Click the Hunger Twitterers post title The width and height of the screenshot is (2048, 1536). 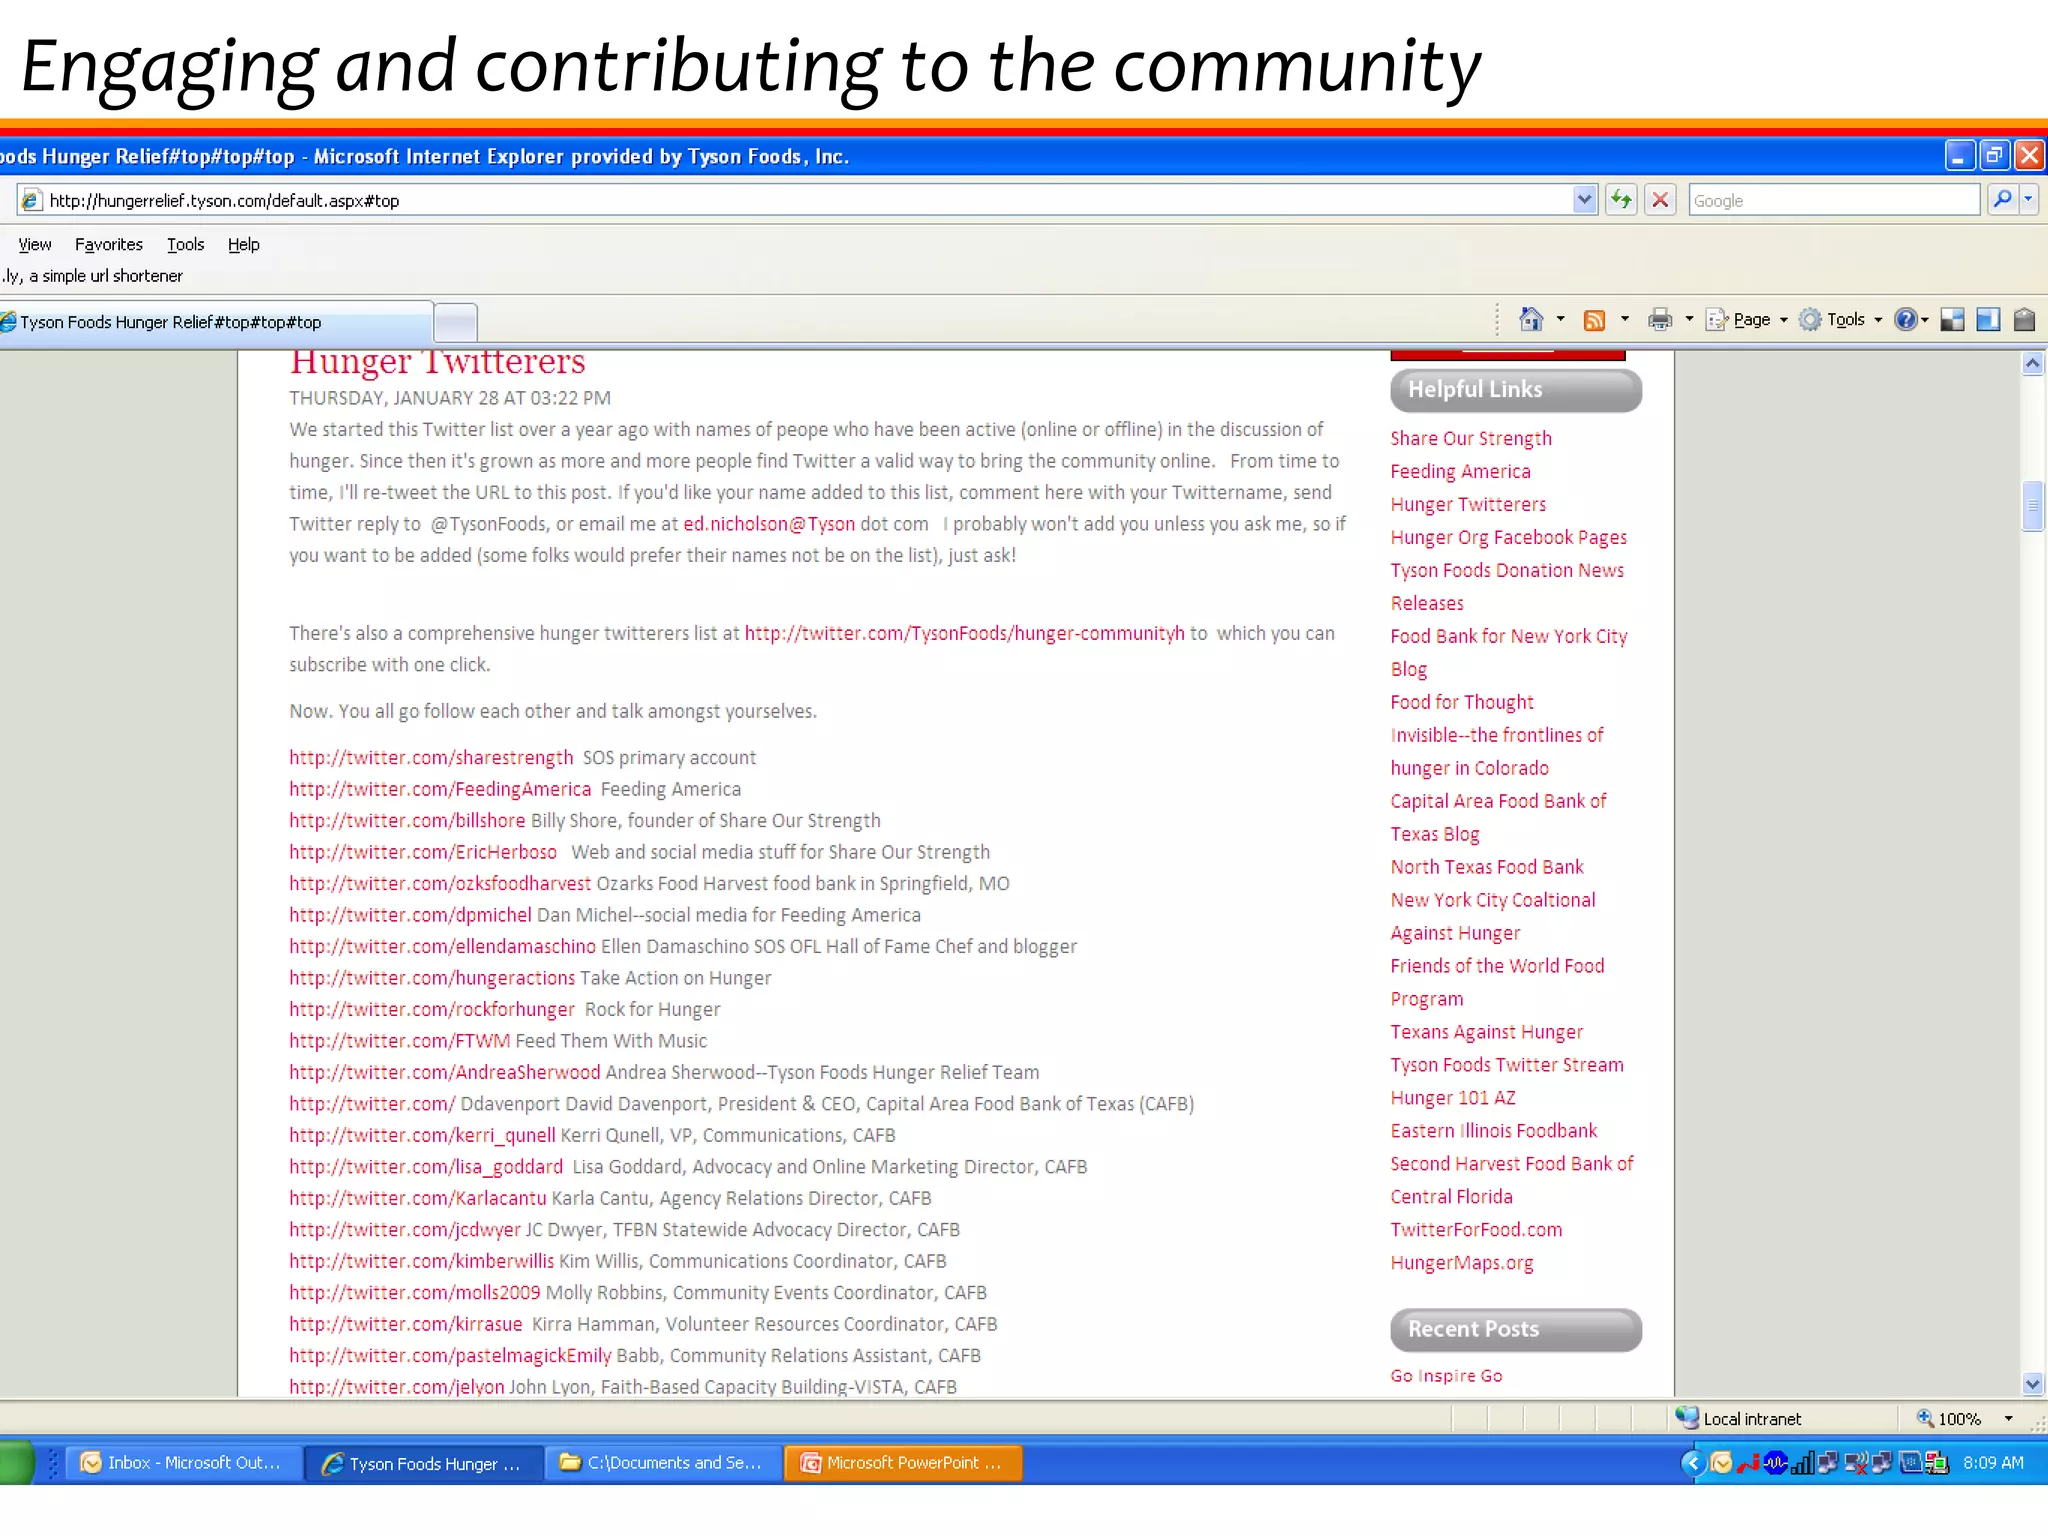coord(438,361)
